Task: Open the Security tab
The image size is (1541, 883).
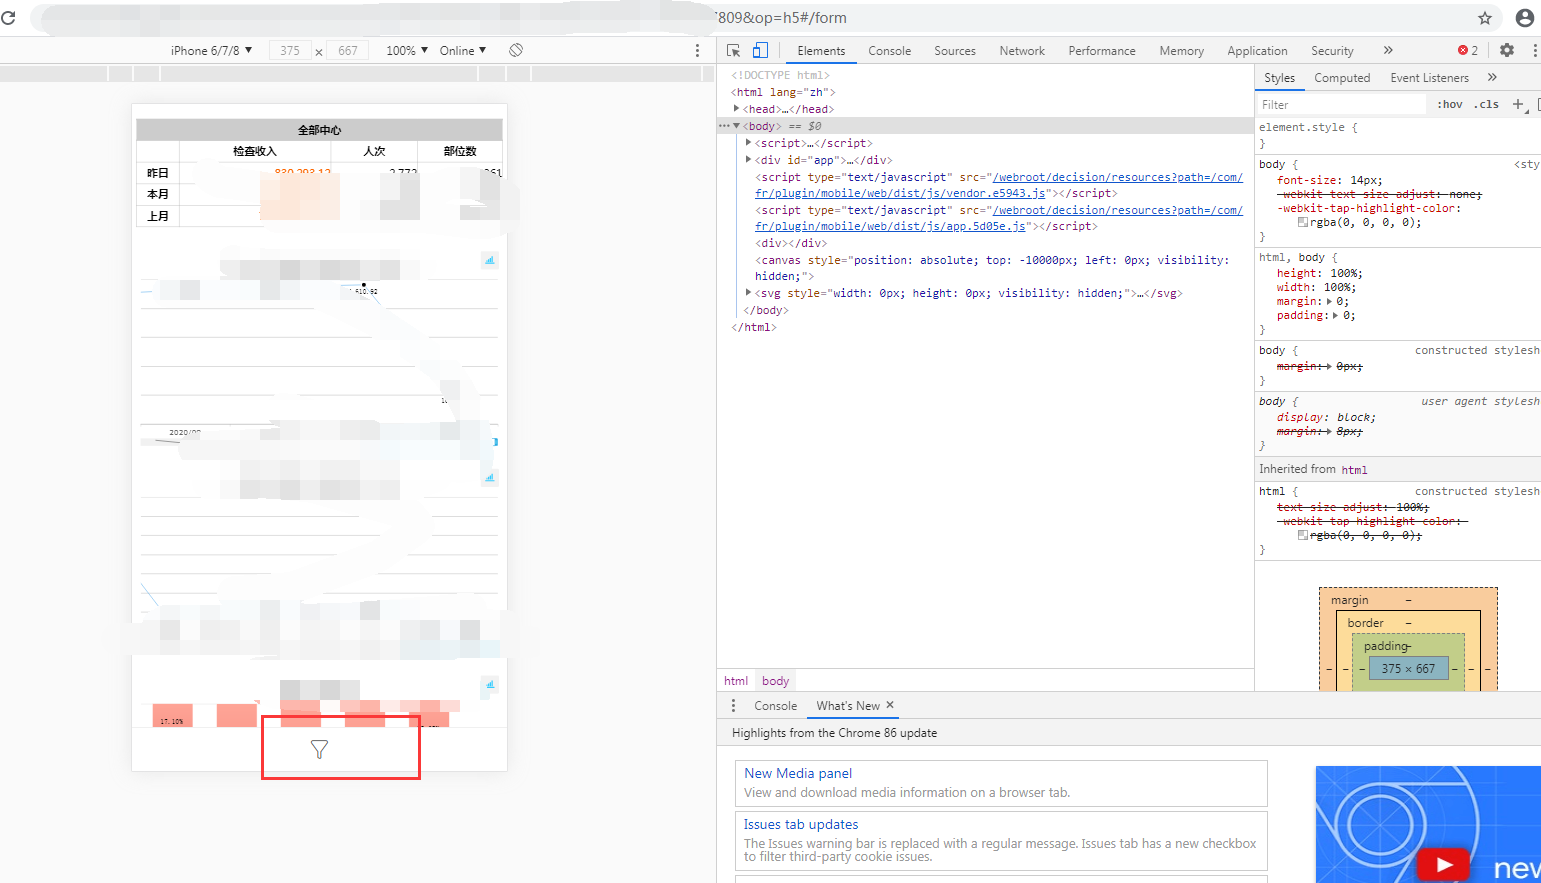Action: 1332,50
